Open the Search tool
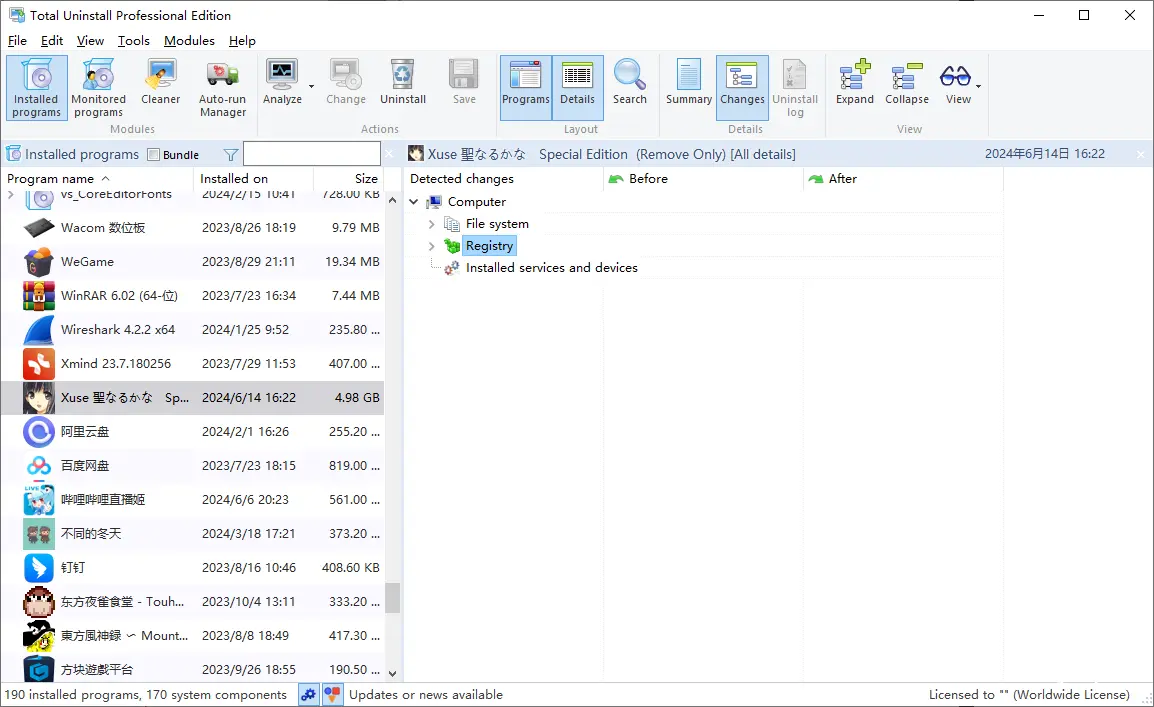The width and height of the screenshot is (1154, 707). click(629, 82)
